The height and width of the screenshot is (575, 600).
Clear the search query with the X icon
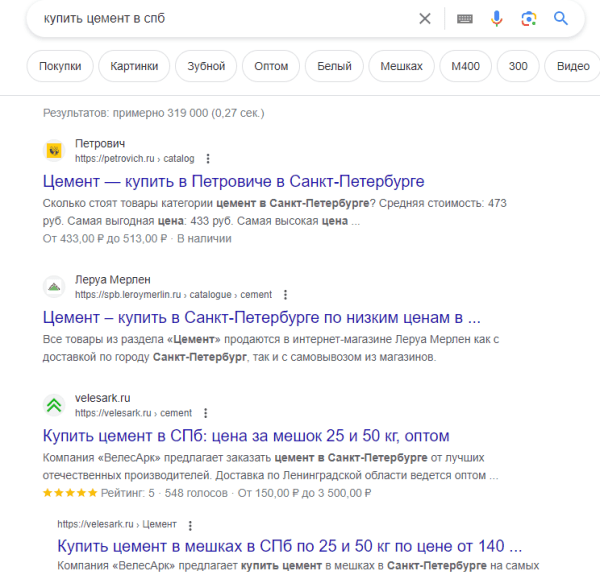425,18
